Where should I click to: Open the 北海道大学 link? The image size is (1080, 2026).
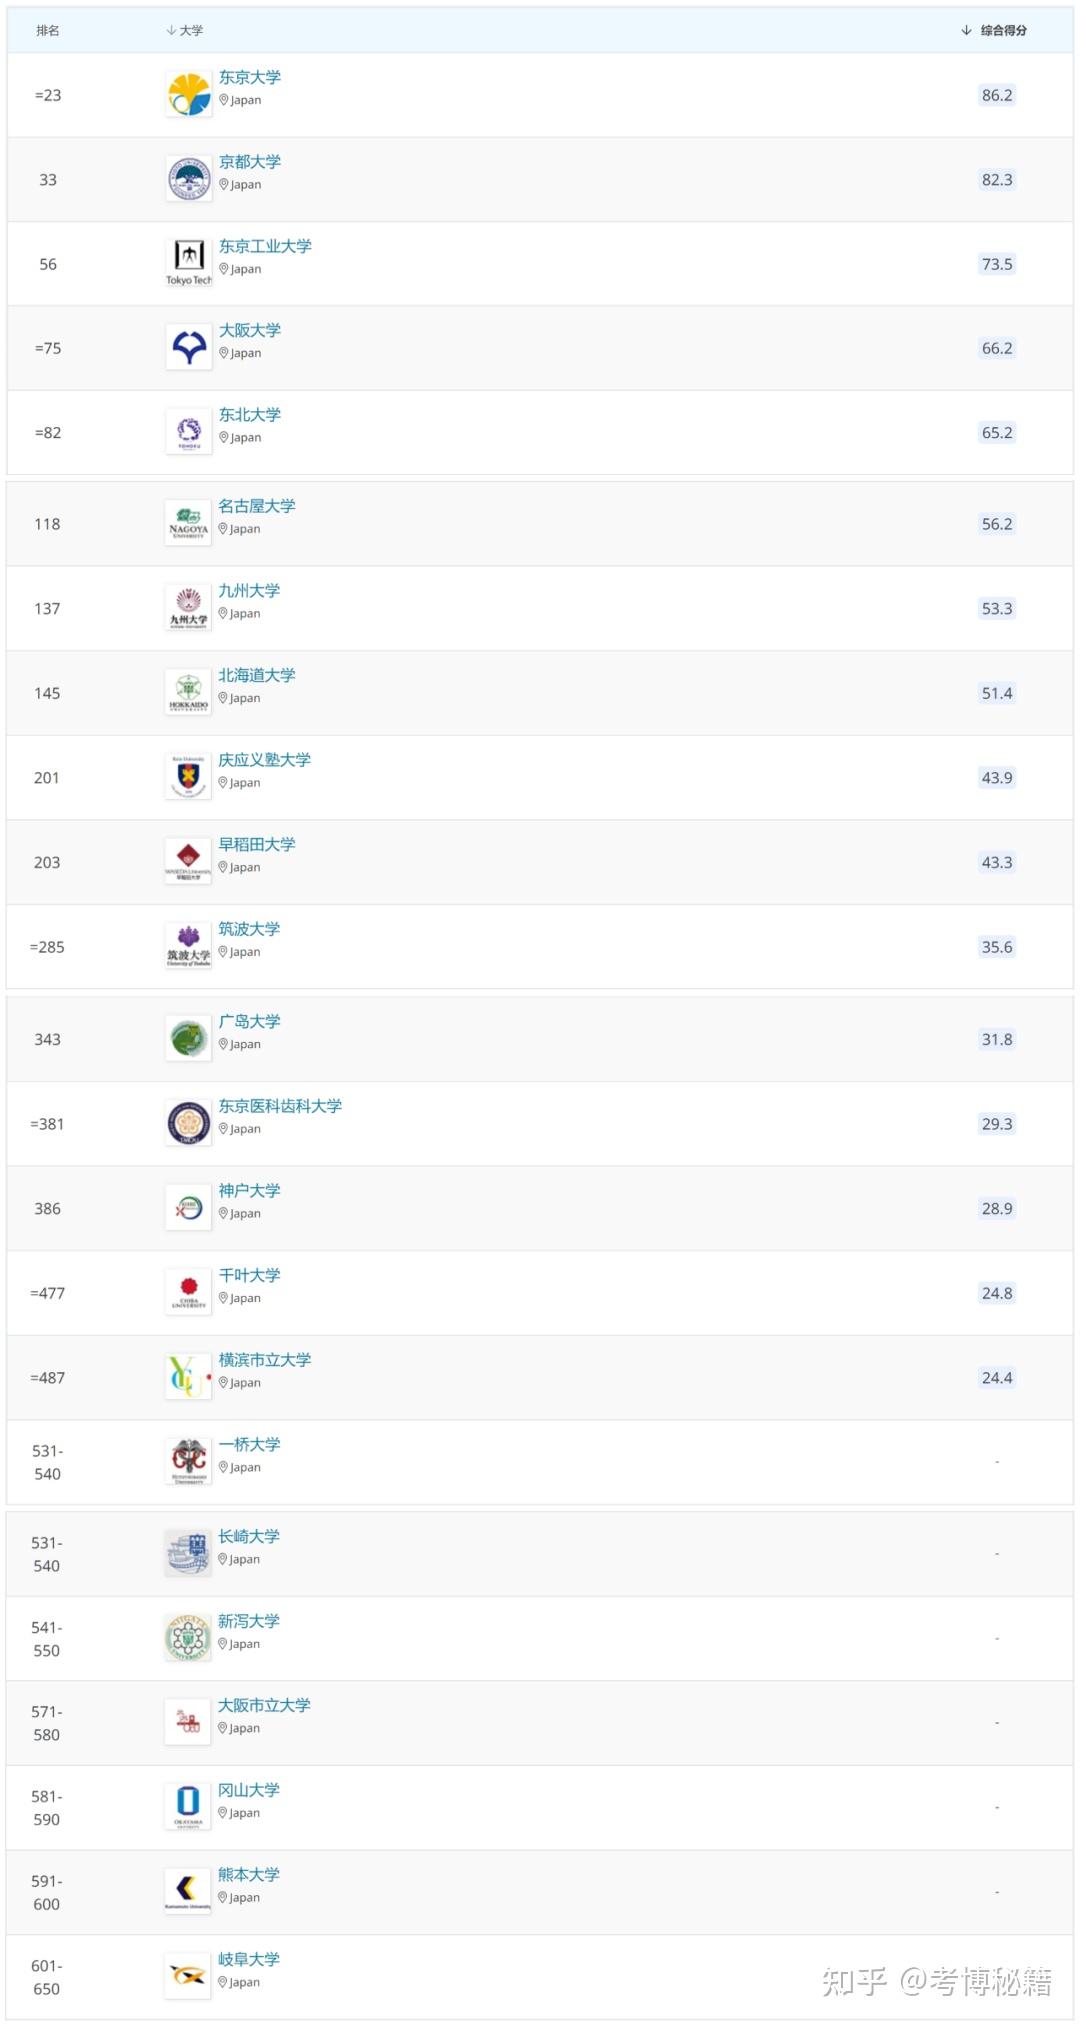point(257,675)
